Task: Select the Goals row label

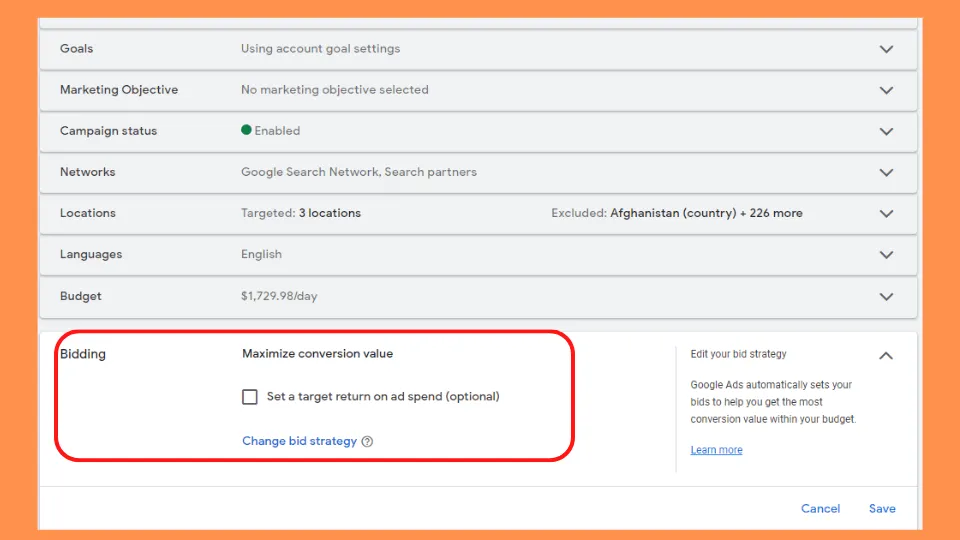Action: [77, 48]
